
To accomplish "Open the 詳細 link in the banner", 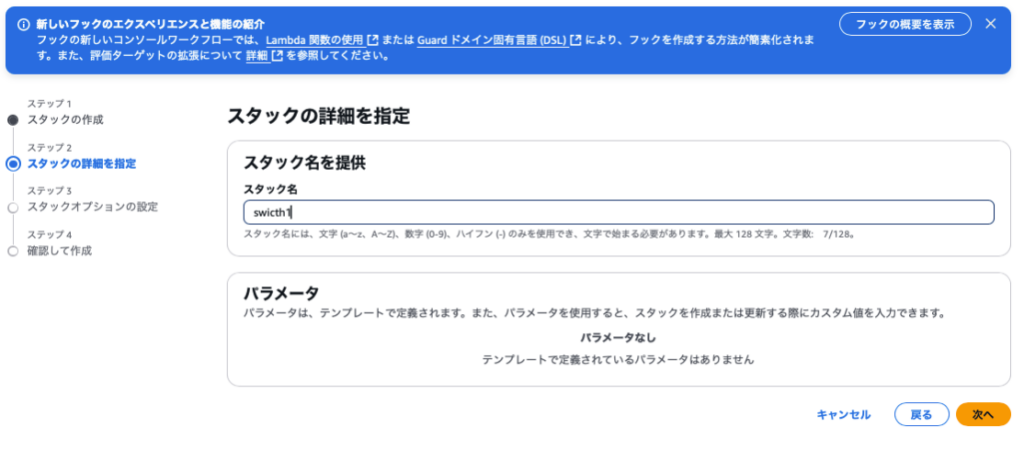I will tap(256, 55).
